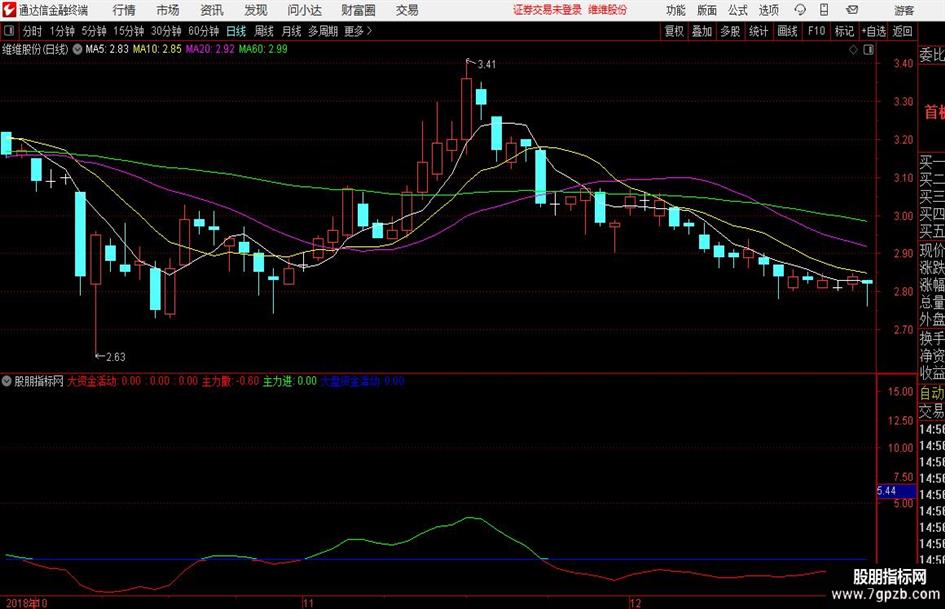
Task: Click the 11 month marker on time axis
Action: 308,603
